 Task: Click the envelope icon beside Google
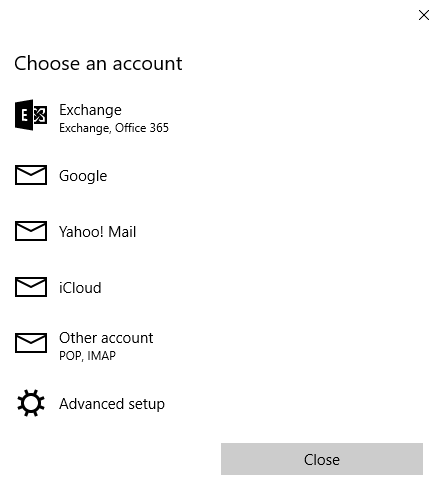31,175
